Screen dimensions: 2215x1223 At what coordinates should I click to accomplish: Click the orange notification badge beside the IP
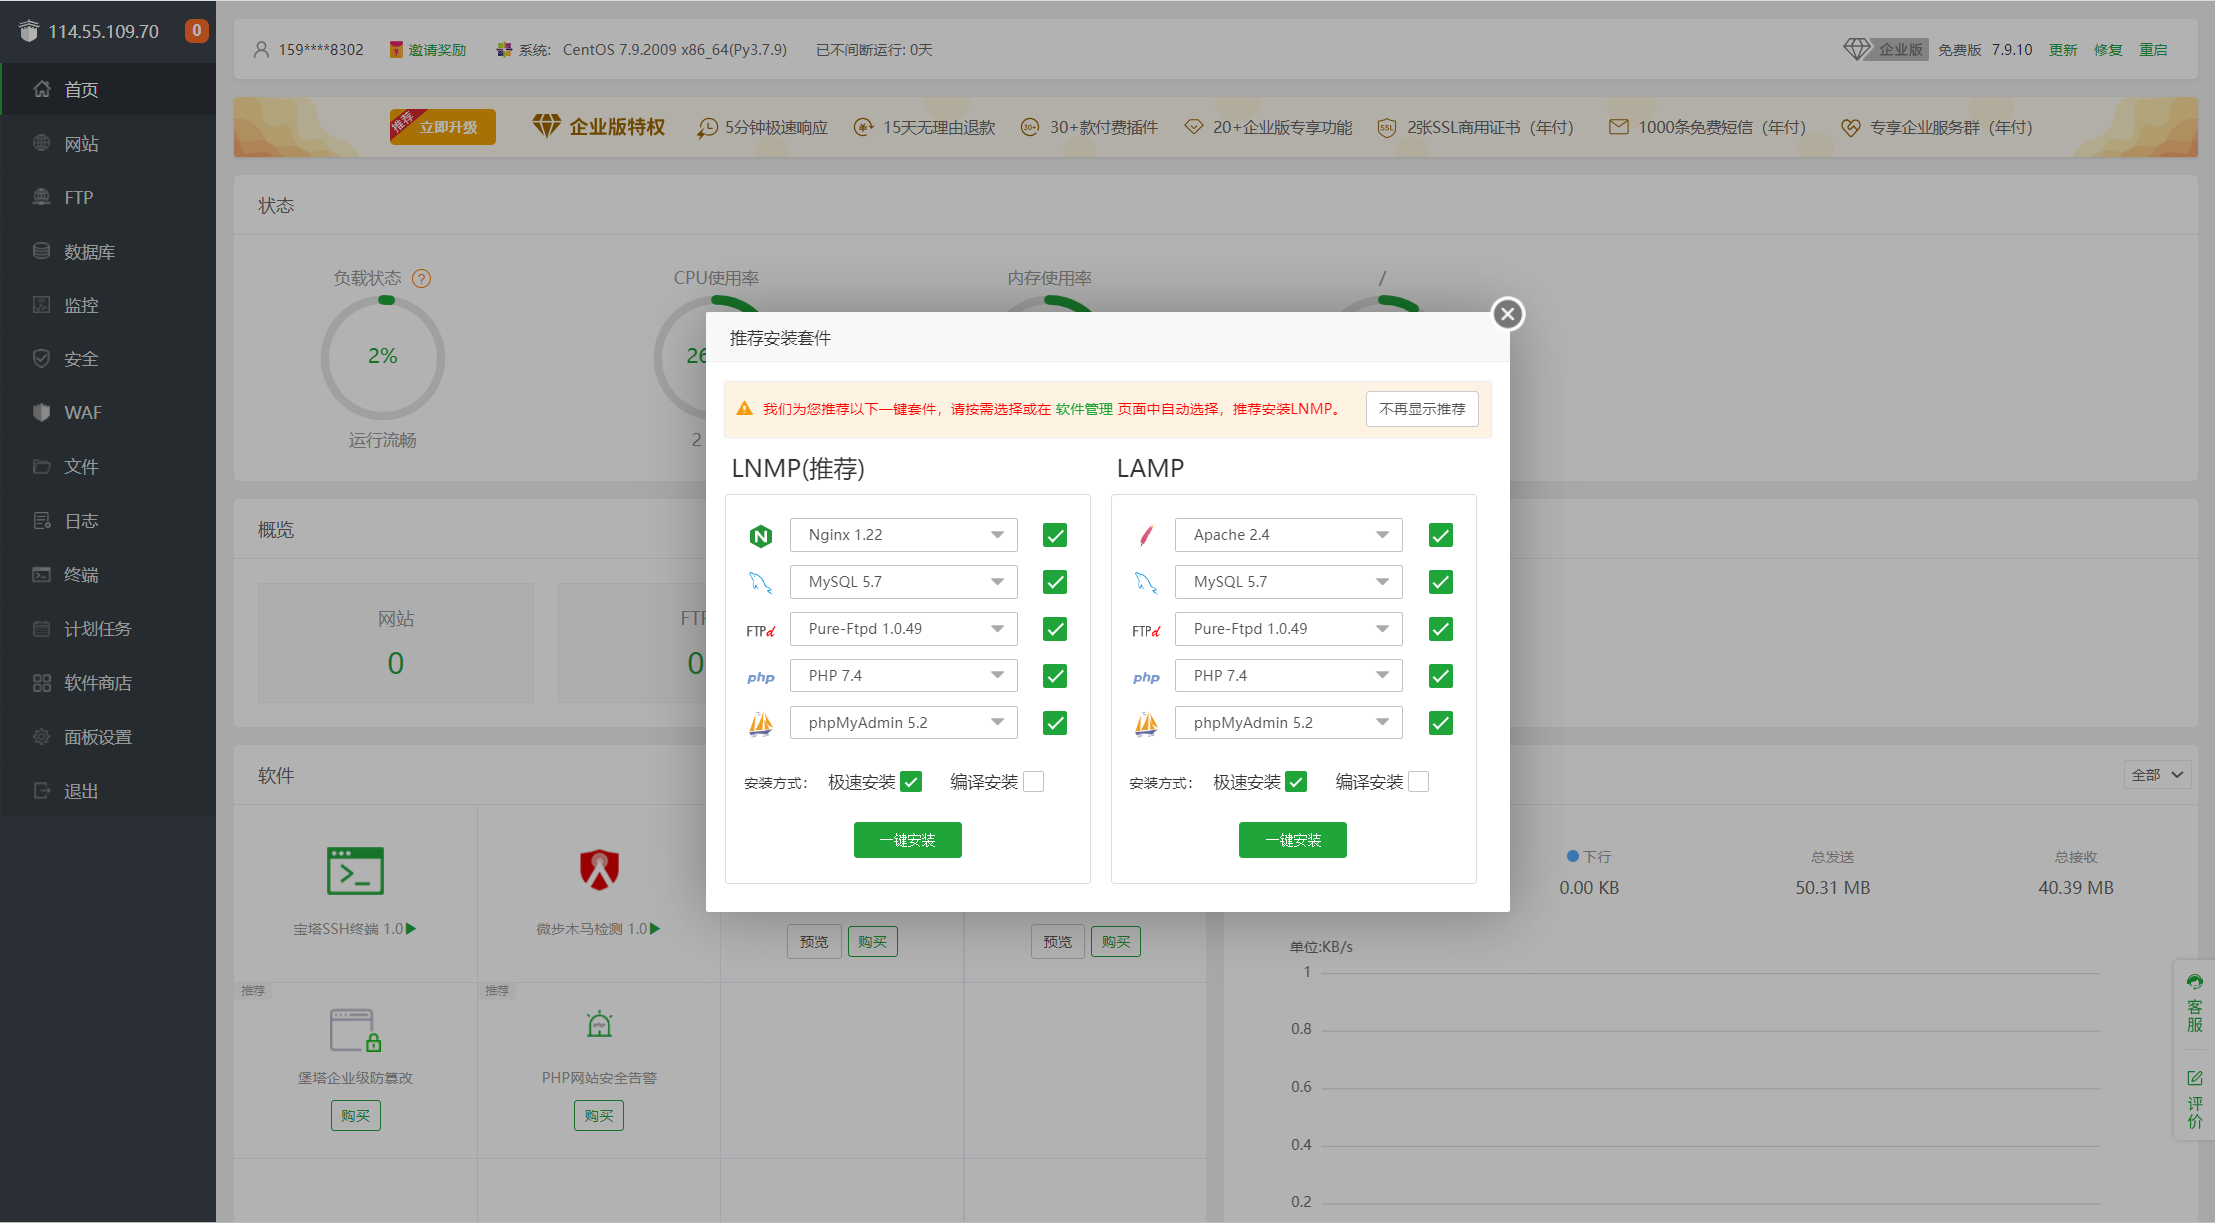click(x=197, y=30)
